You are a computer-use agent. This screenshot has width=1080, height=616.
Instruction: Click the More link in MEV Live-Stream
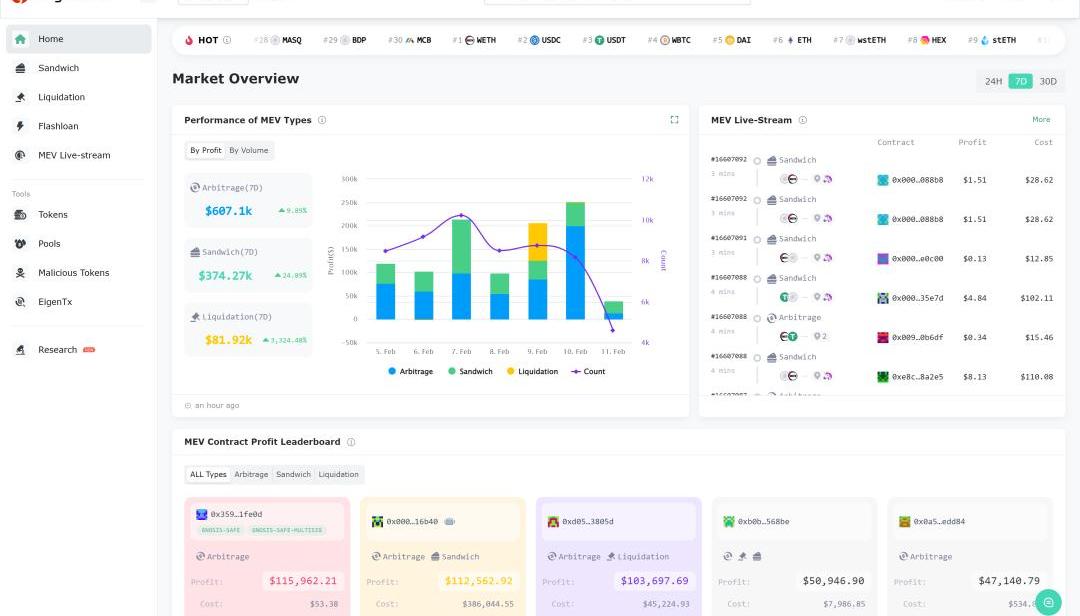click(1041, 120)
